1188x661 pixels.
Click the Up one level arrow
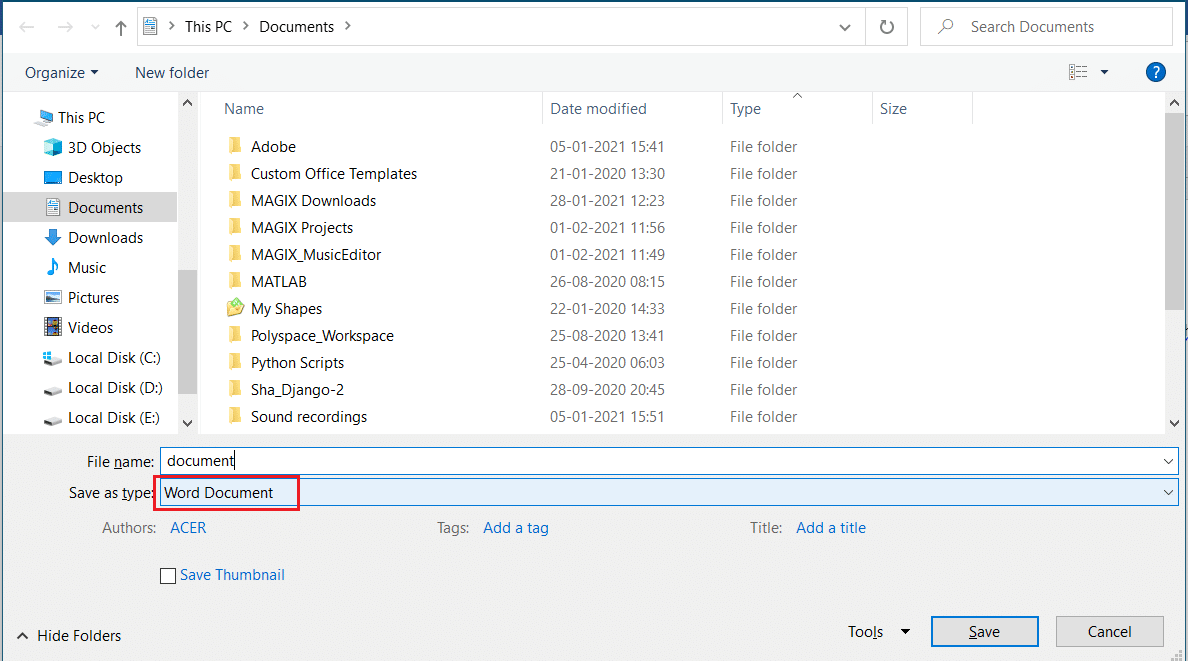121,28
